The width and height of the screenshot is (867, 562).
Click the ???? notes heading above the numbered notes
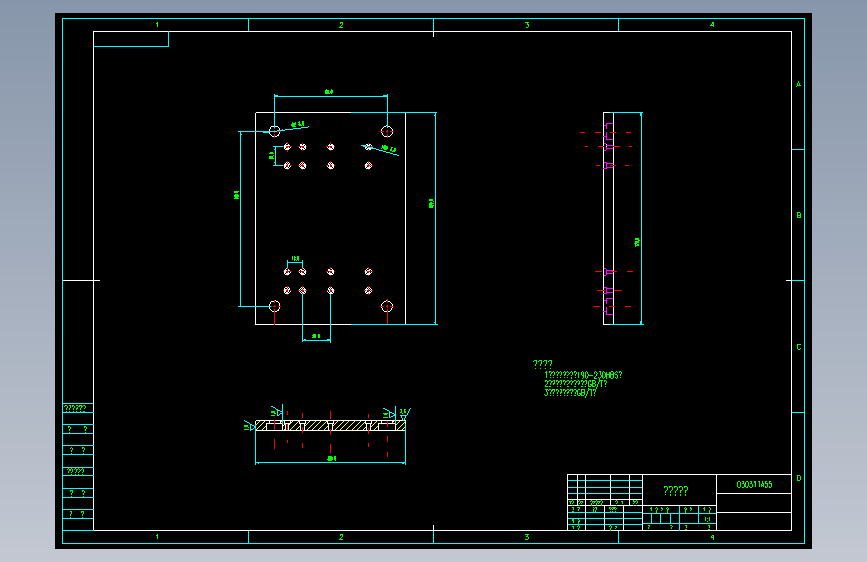(x=542, y=364)
